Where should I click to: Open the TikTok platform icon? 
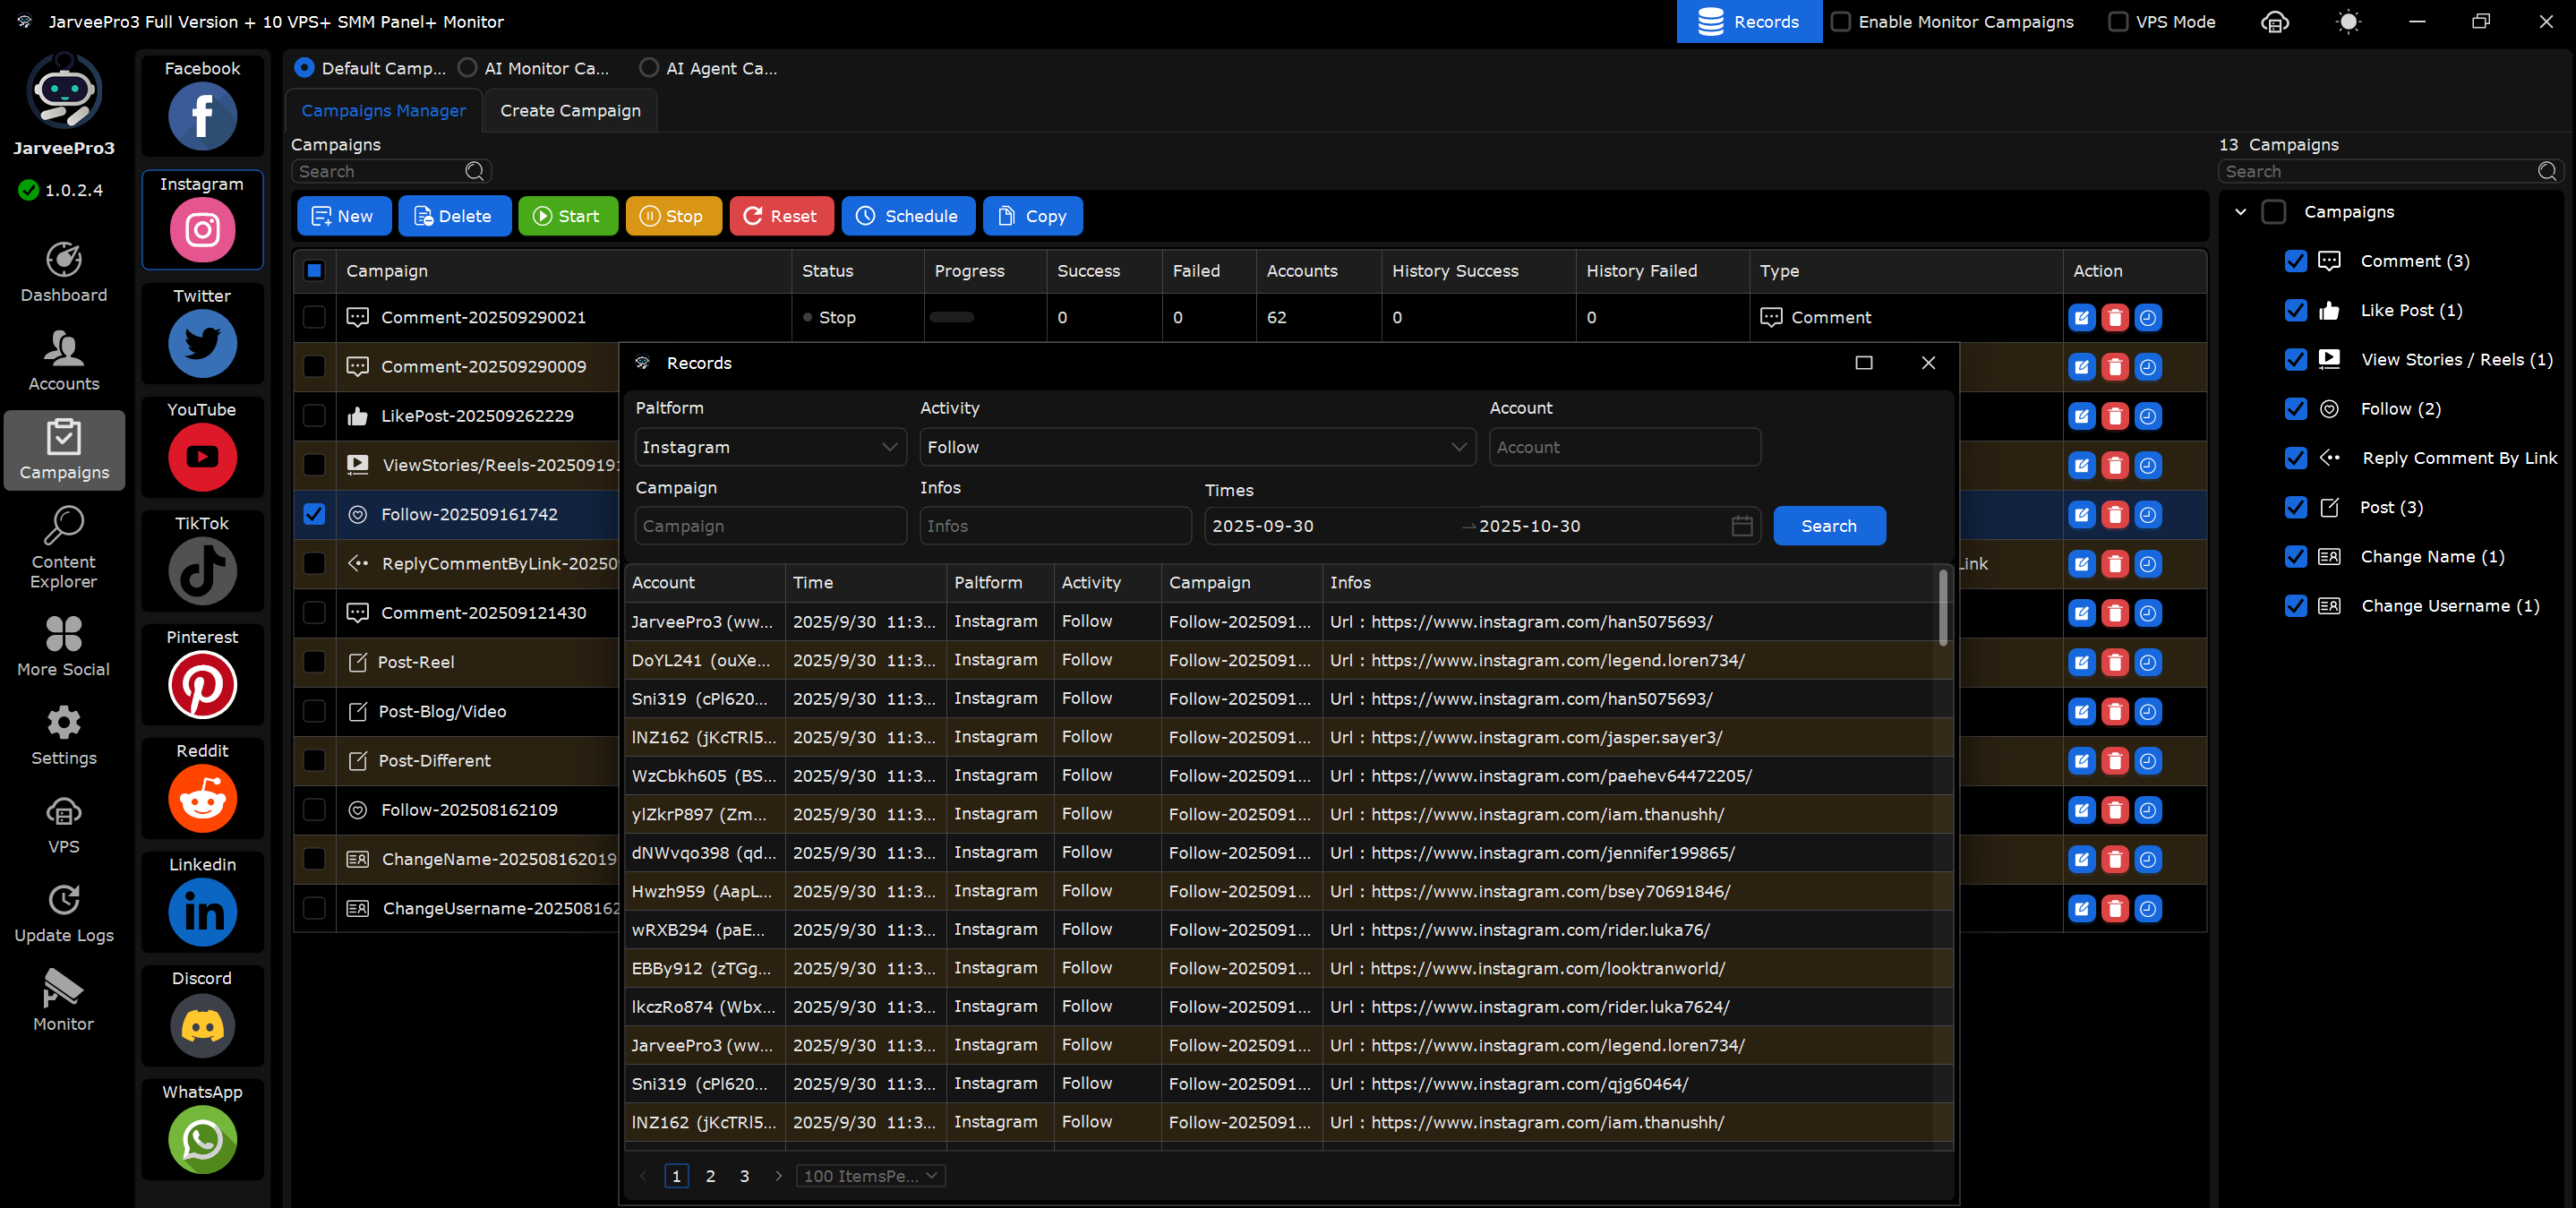[202, 570]
